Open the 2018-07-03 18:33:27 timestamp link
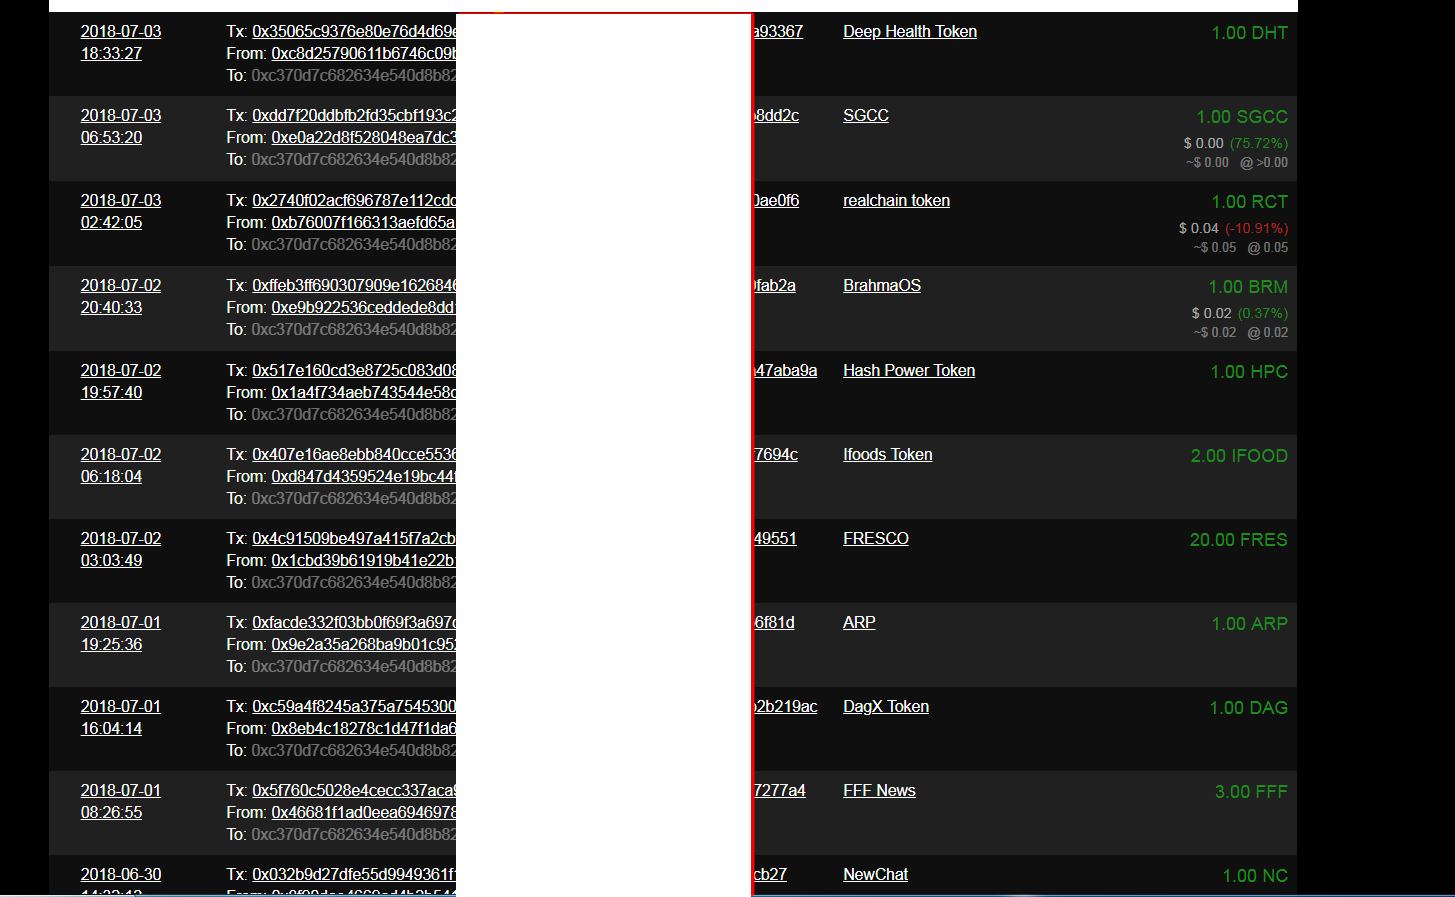1455x897 pixels. [x=121, y=43]
